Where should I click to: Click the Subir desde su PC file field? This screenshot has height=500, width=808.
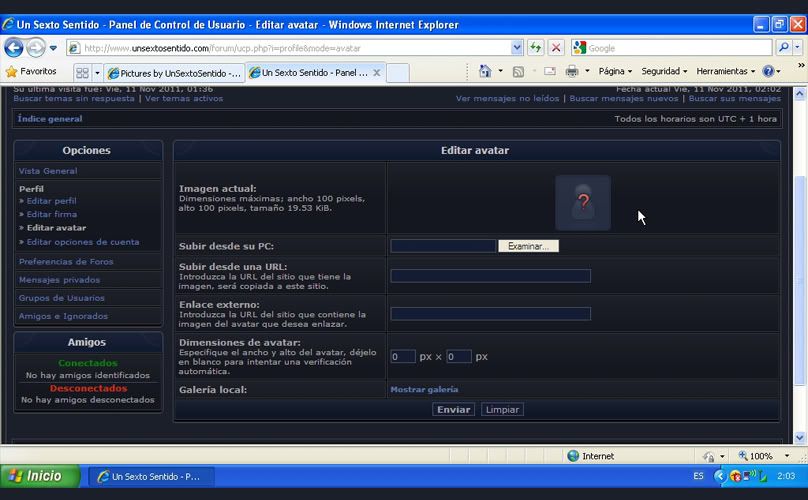tap(443, 246)
